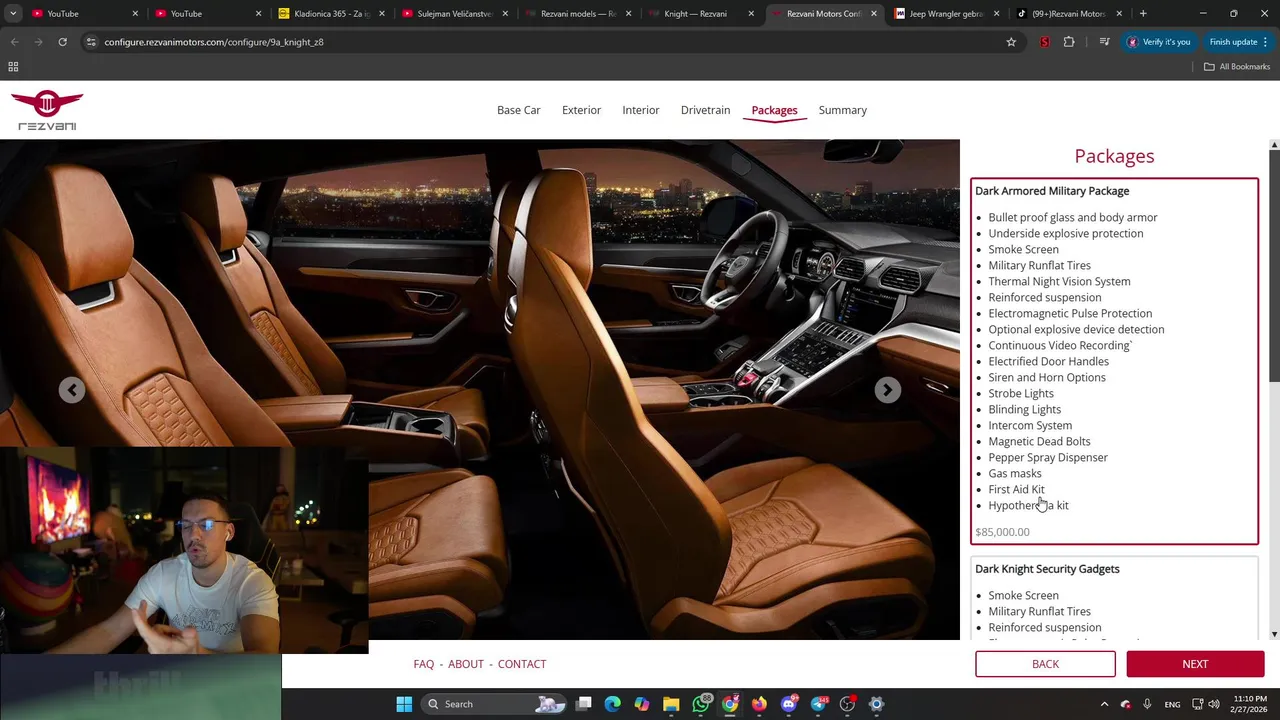1280x720 pixels.
Task: Show hidden system tray icons
Action: click(1104, 704)
